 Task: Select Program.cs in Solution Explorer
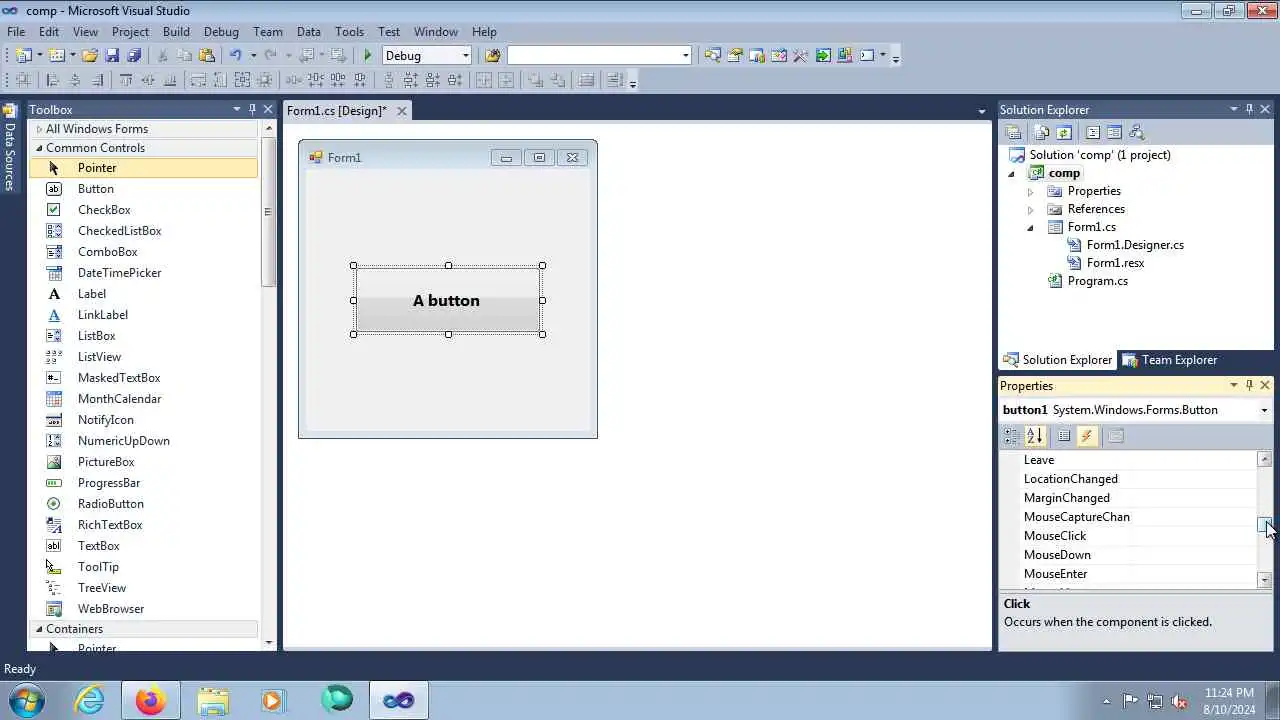point(1097,281)
